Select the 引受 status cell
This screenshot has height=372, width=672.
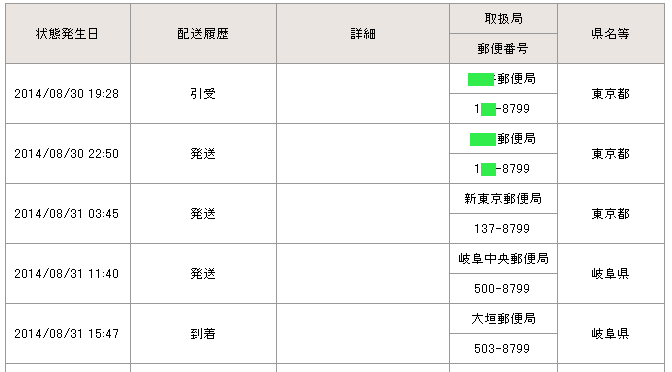[x=203, y=93]
